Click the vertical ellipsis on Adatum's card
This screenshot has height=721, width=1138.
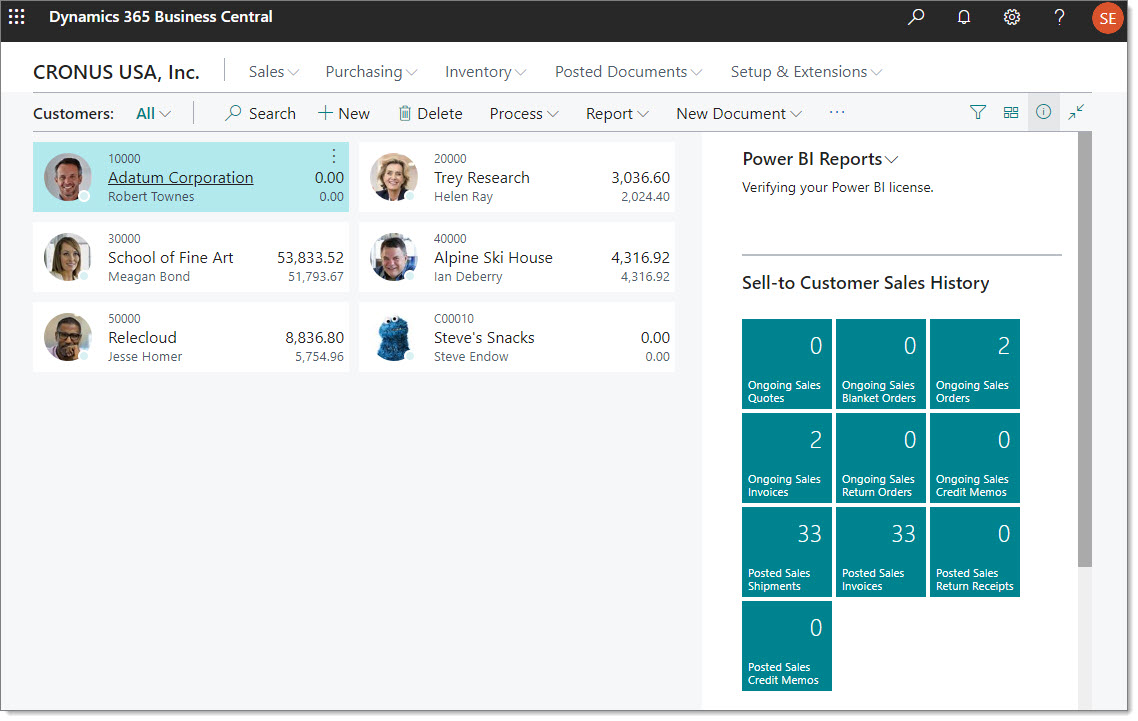pos(333,156)
